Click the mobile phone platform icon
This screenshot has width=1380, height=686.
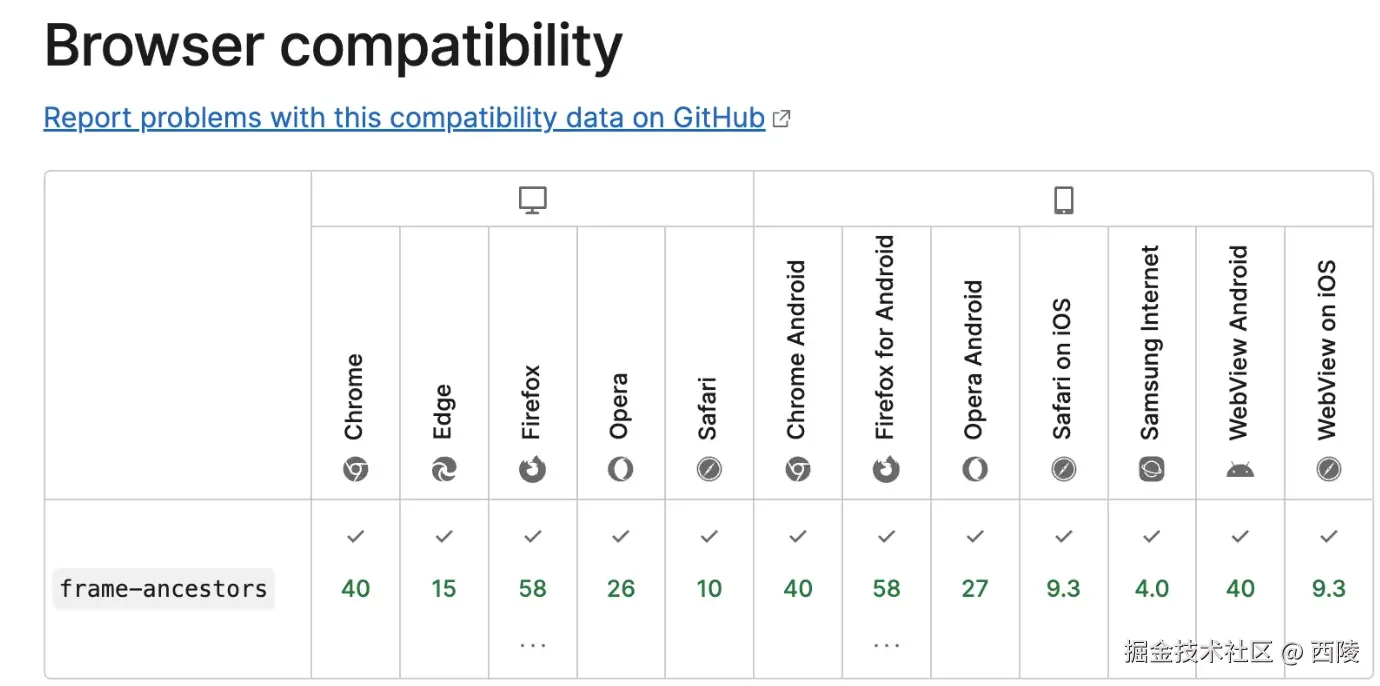[1063, 201]
